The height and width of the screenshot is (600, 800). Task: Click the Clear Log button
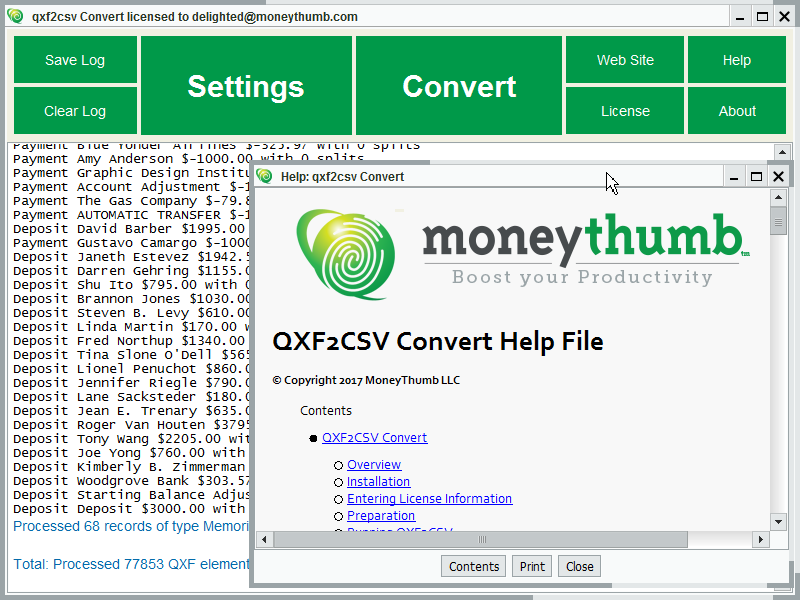(x=75, y=111)
